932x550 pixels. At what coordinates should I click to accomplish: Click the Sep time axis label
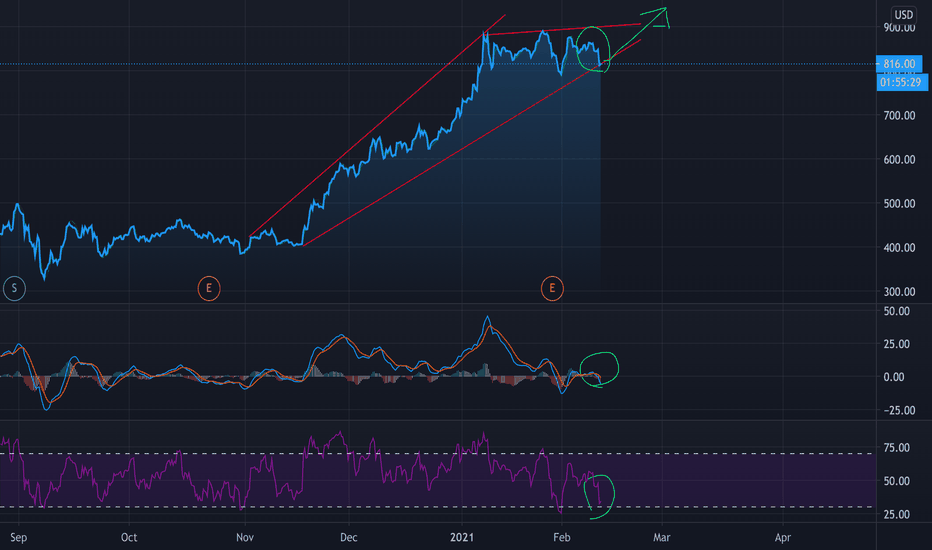pos(18,538)
